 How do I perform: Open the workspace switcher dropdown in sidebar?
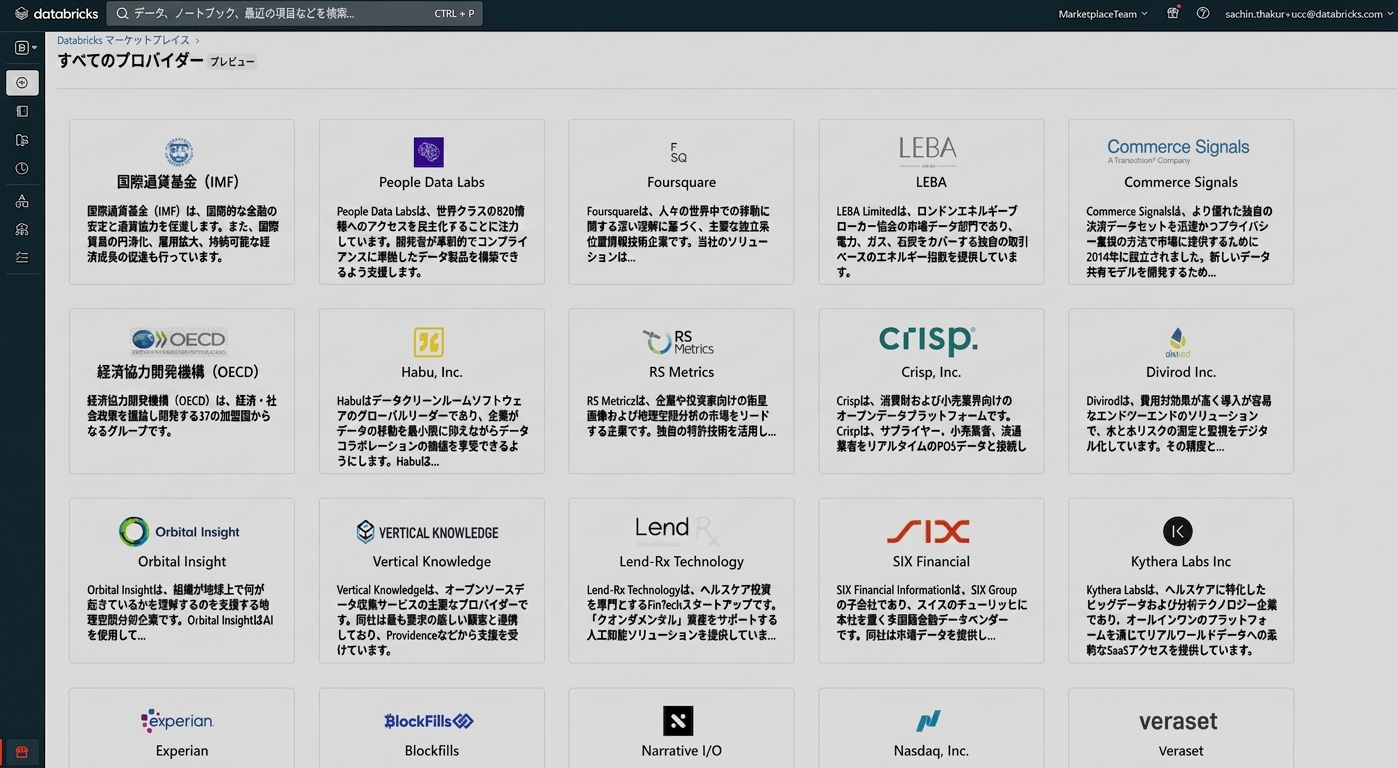point(26,47)
